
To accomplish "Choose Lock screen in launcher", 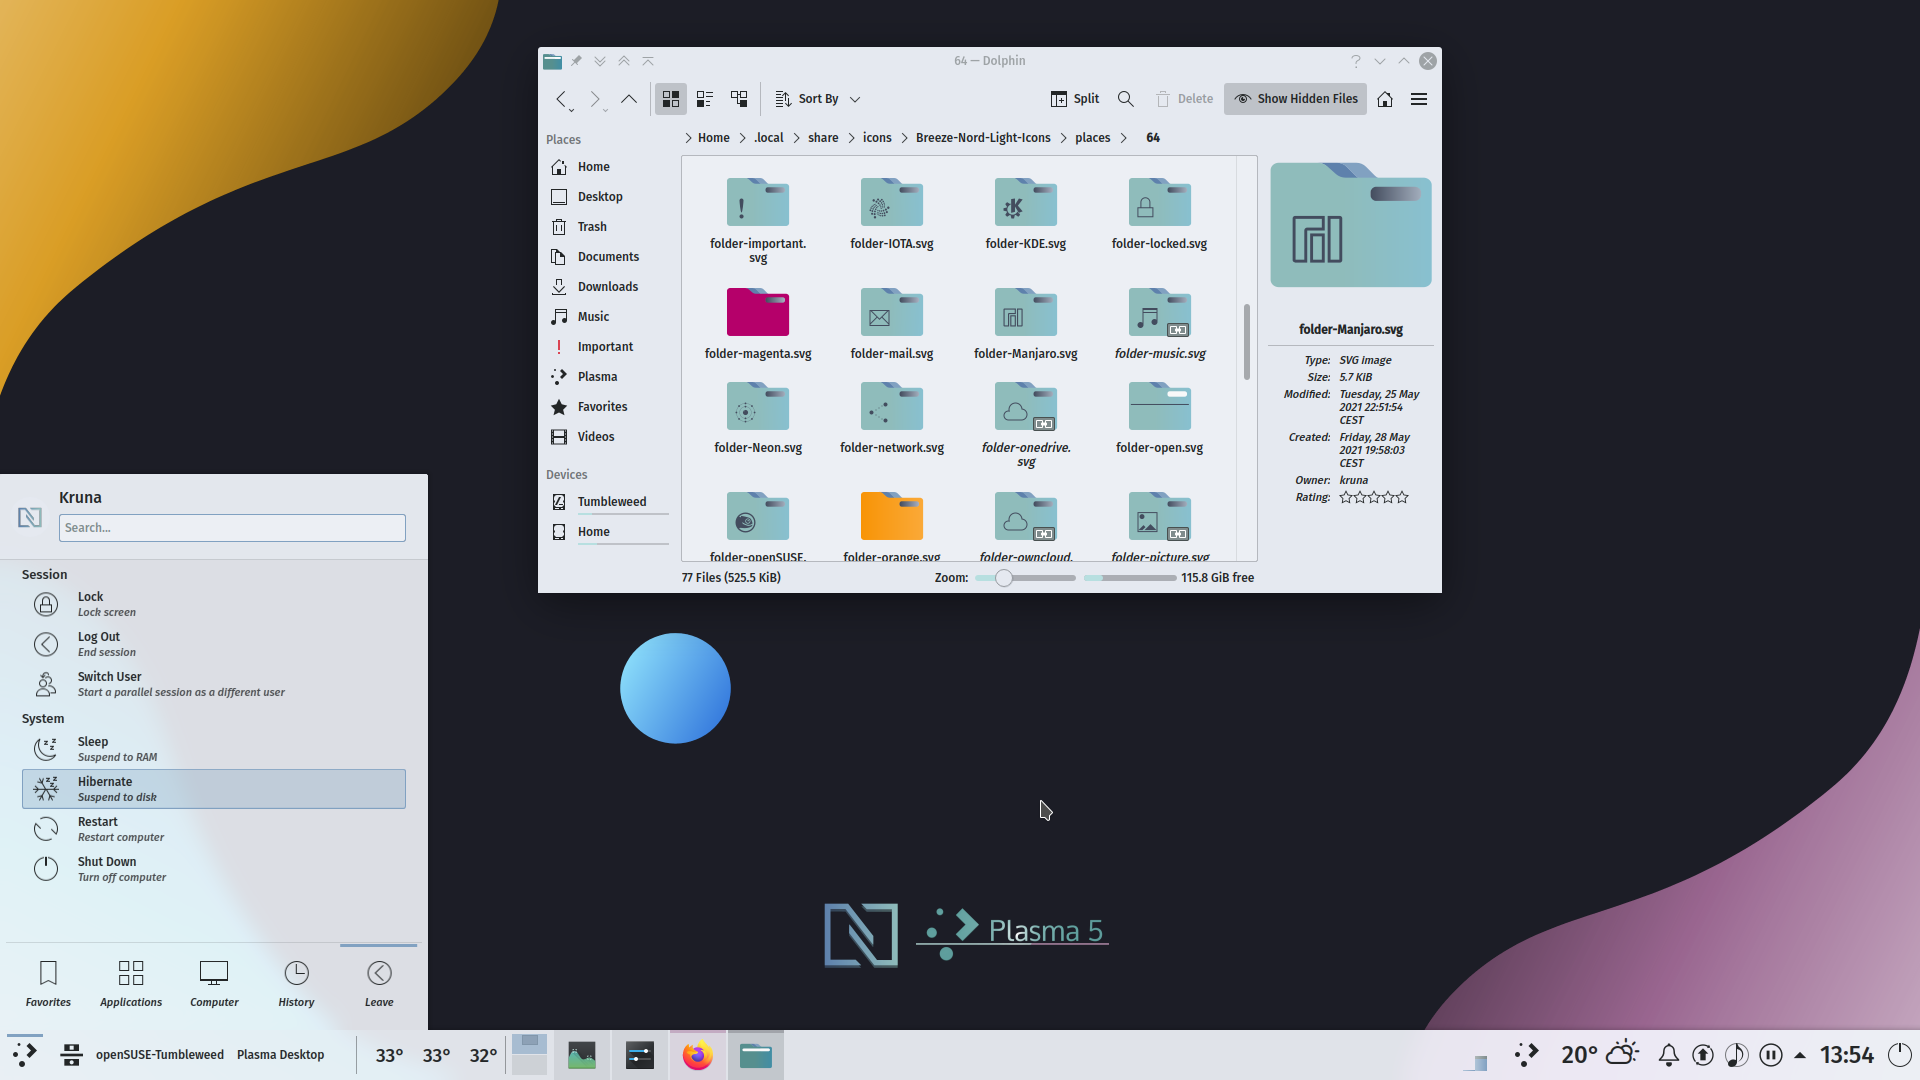I will 214,604.
